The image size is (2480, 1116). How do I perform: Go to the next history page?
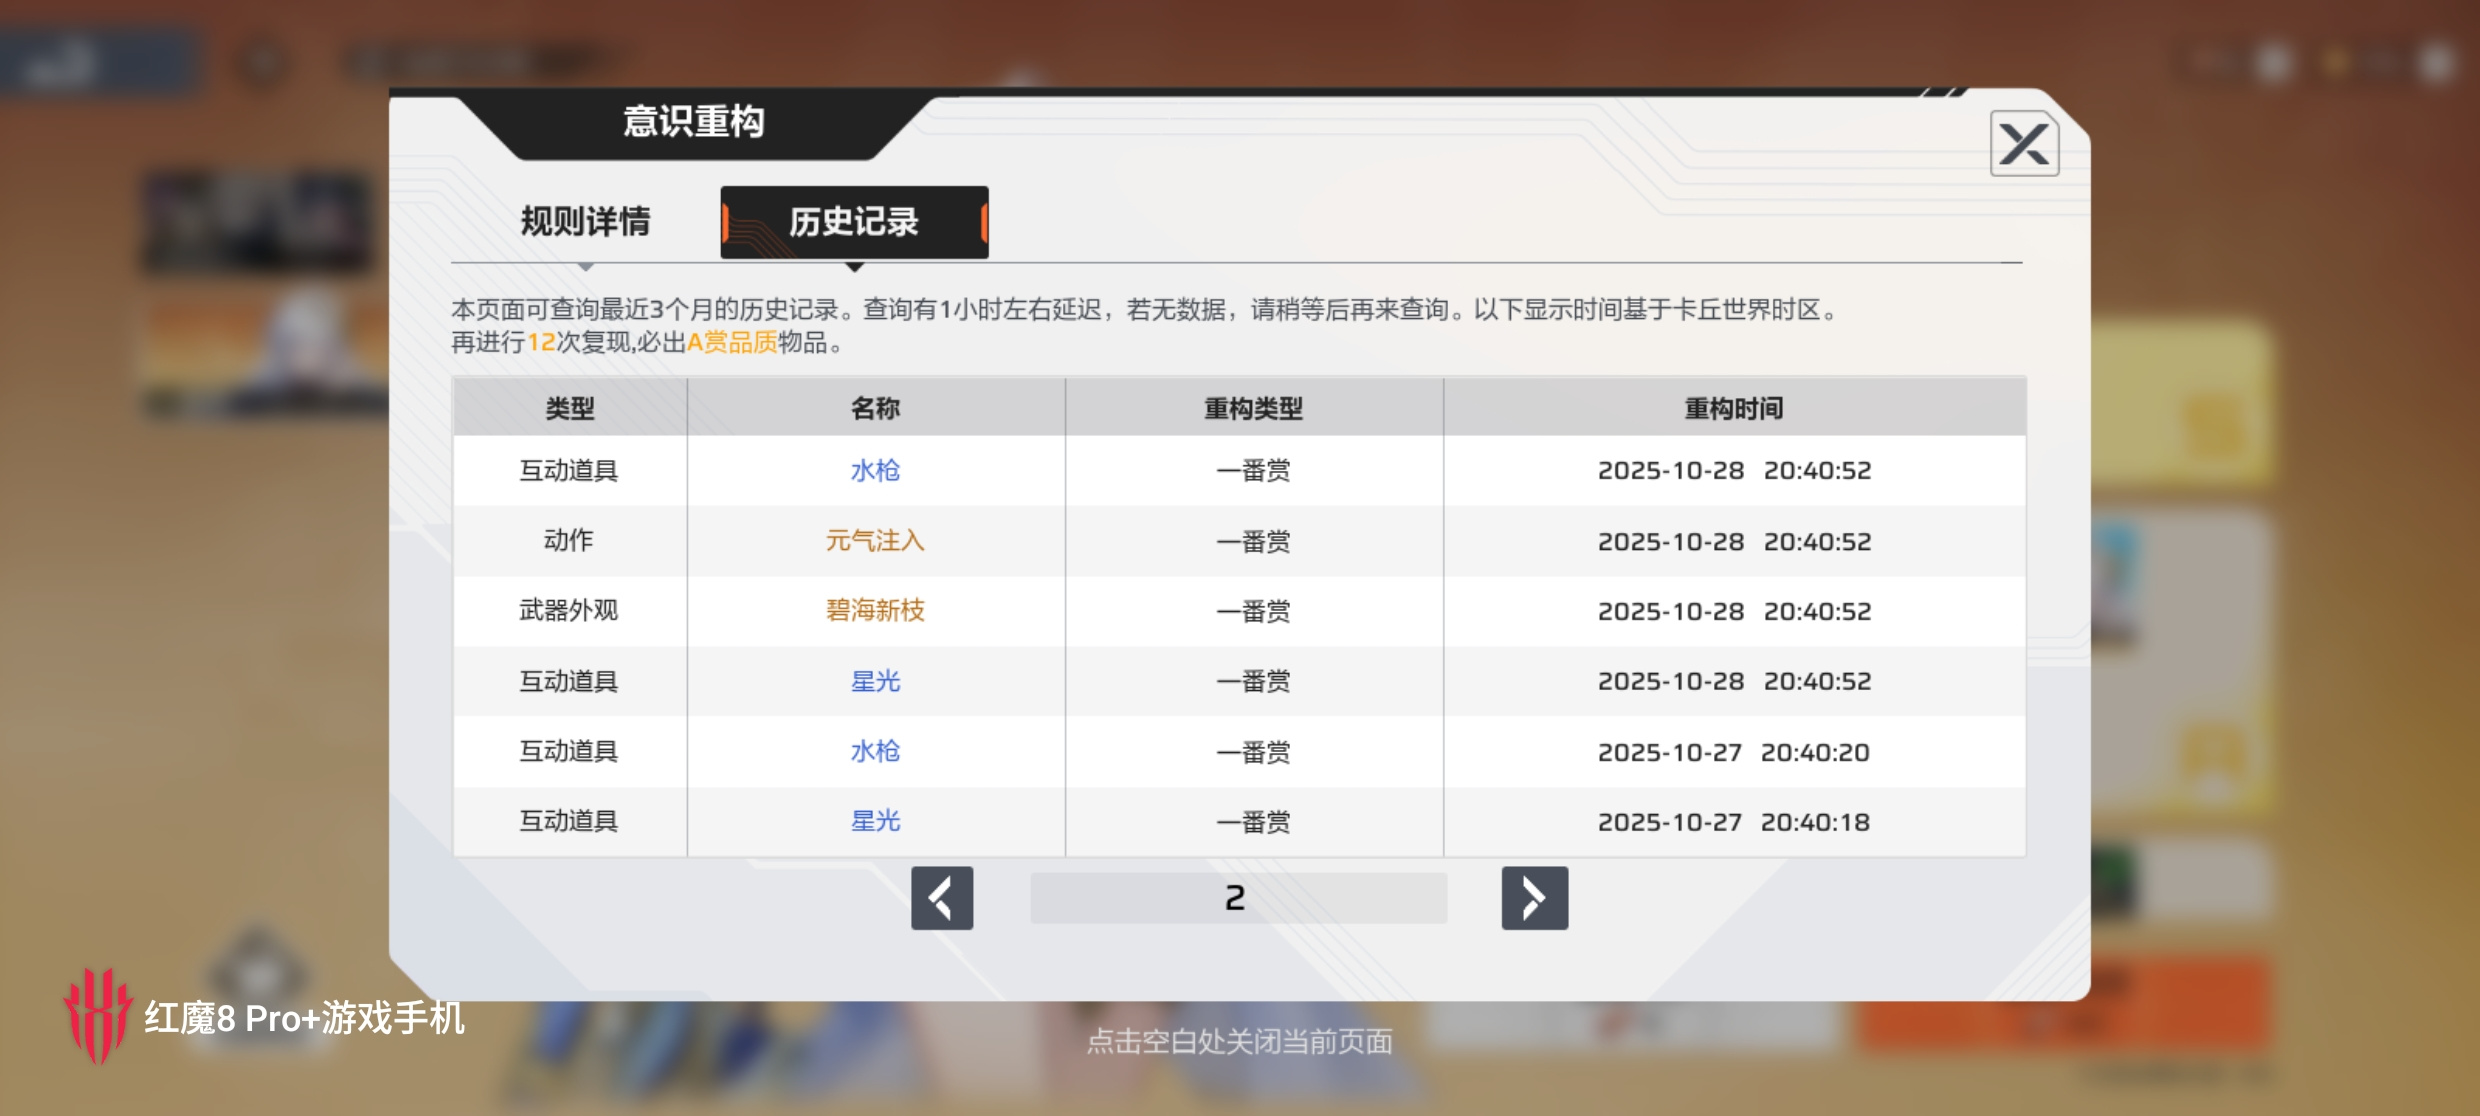pos(1534,898)
